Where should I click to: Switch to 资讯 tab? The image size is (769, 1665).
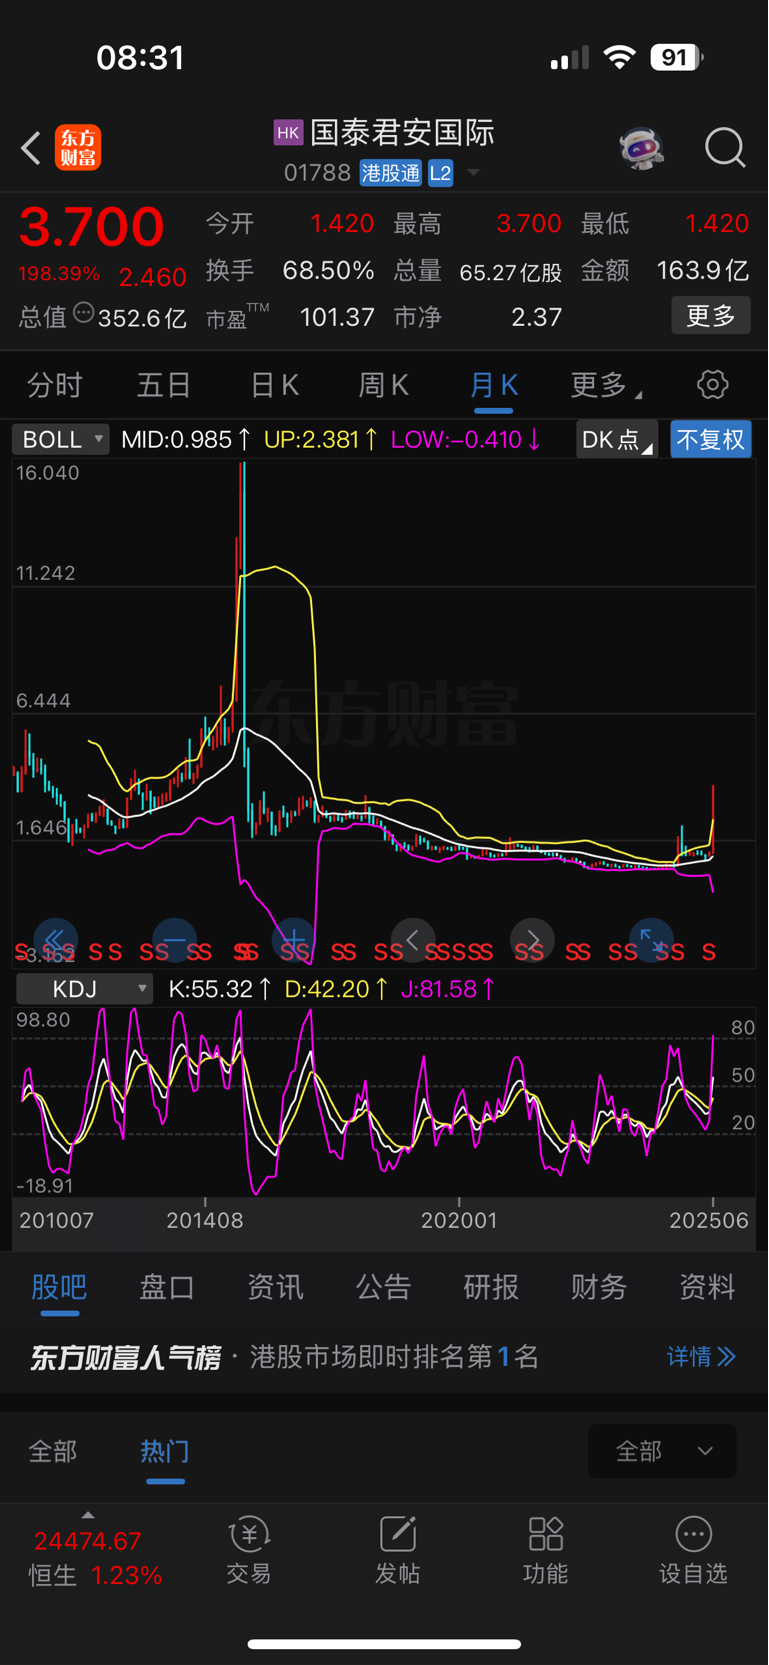coord(275,1287)
